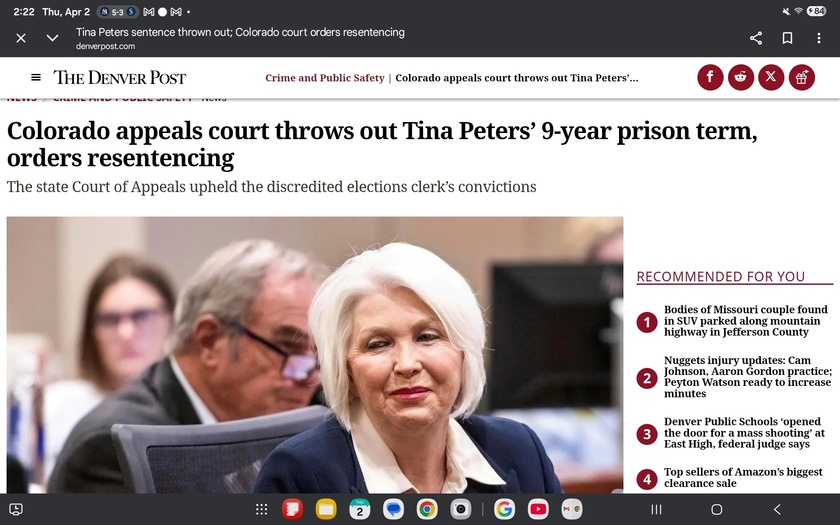Image resolution: width=840 pixels, height=525 pixels.
Task: Read Missouri couple bodies found story
Action: click(746, 321)
